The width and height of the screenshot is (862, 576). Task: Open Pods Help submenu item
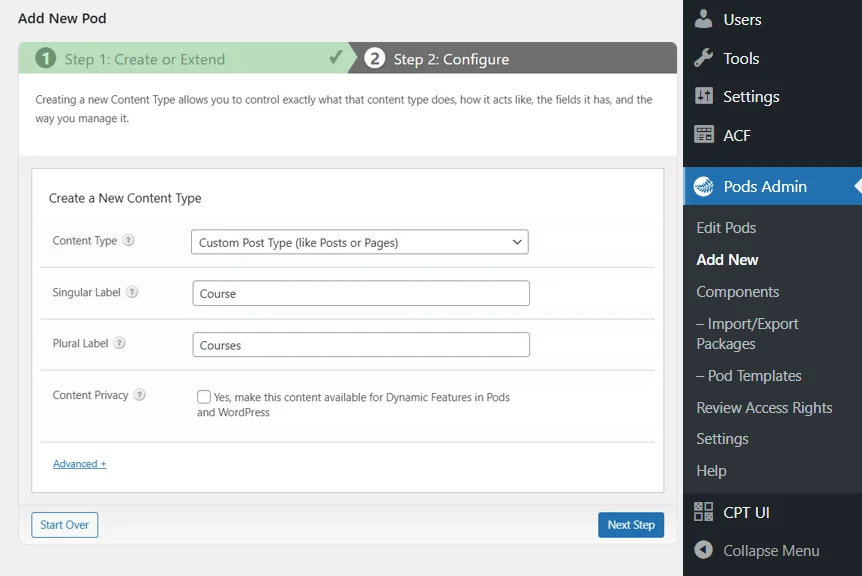[x=711, y=471]
